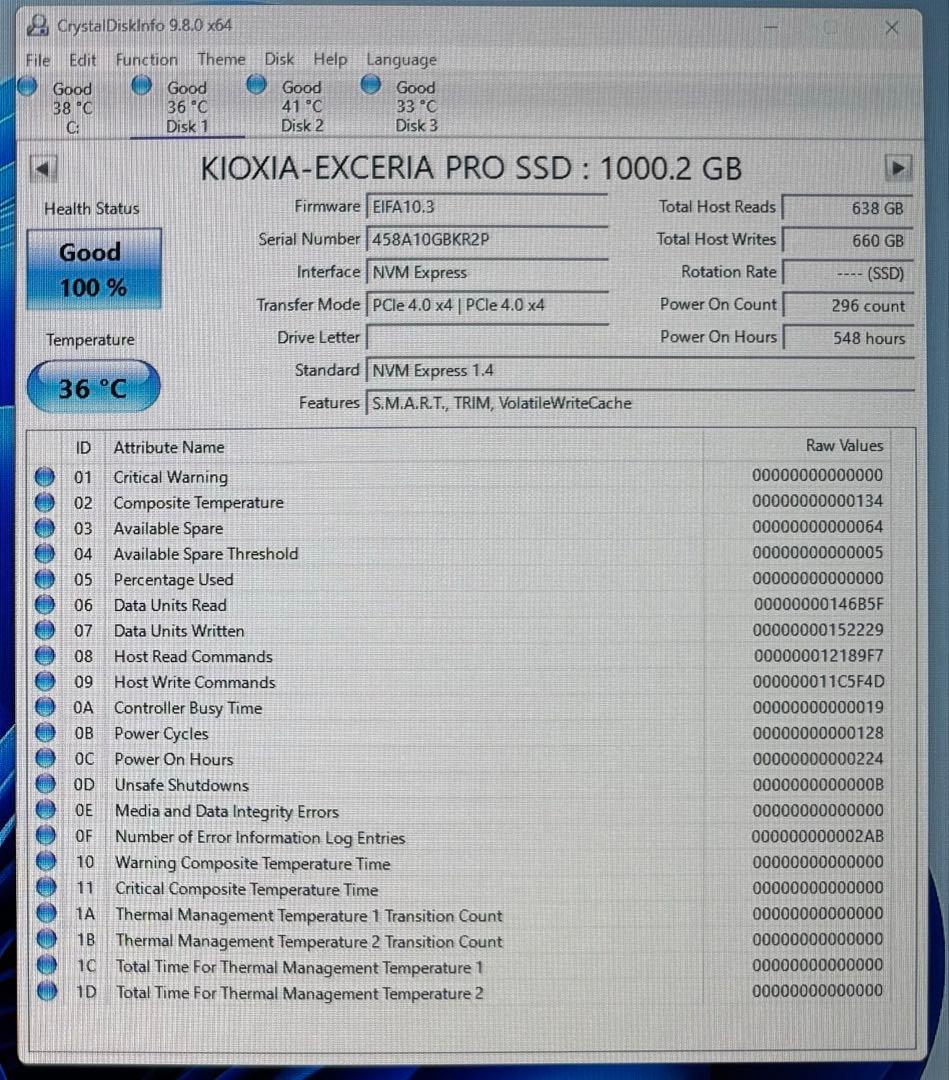Click the status icon for Controller Busy Time
The width and height of the screenshot is (949, 1080).
point(45,707)
